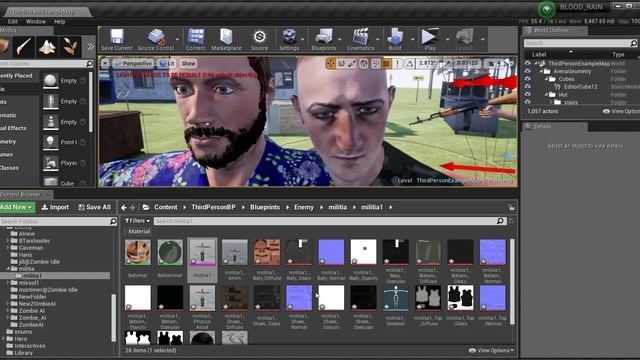Open the Lit view mode dropdown
This screenshot has height=360, width=640.
tap(167, 63)
